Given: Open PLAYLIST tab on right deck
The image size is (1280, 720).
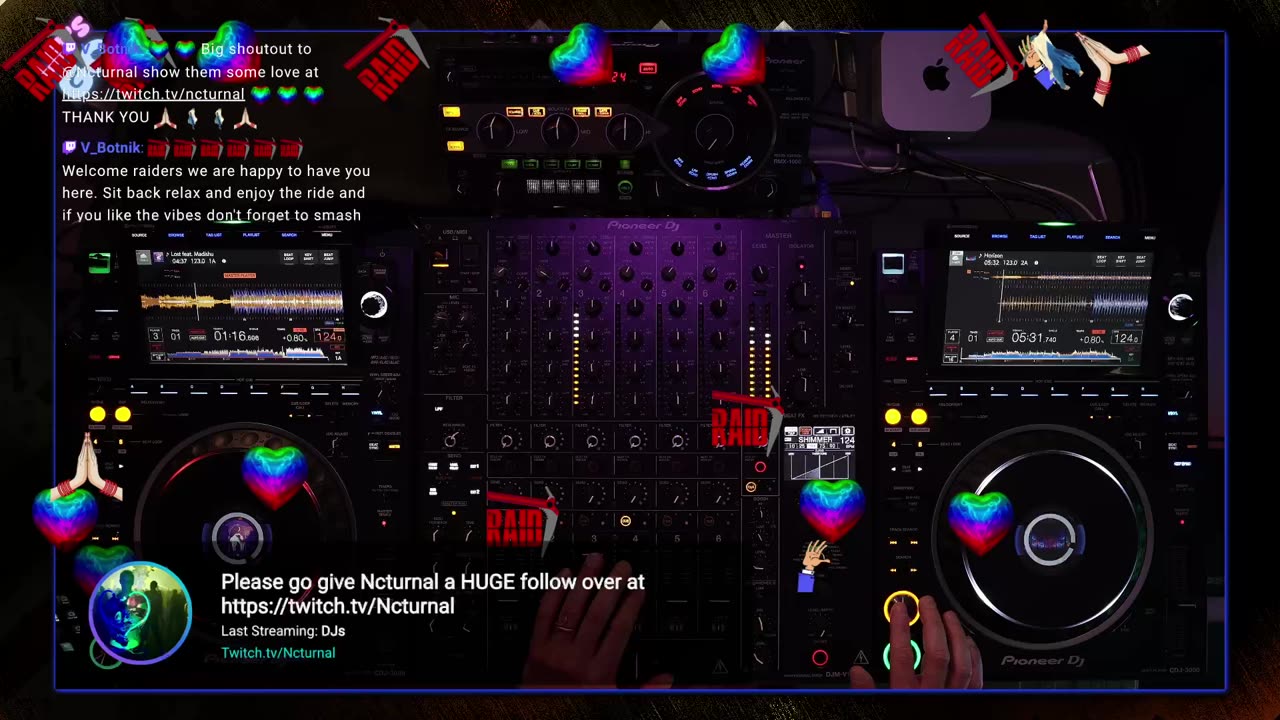Looking at the screenshot, I should coord(1075,237).
